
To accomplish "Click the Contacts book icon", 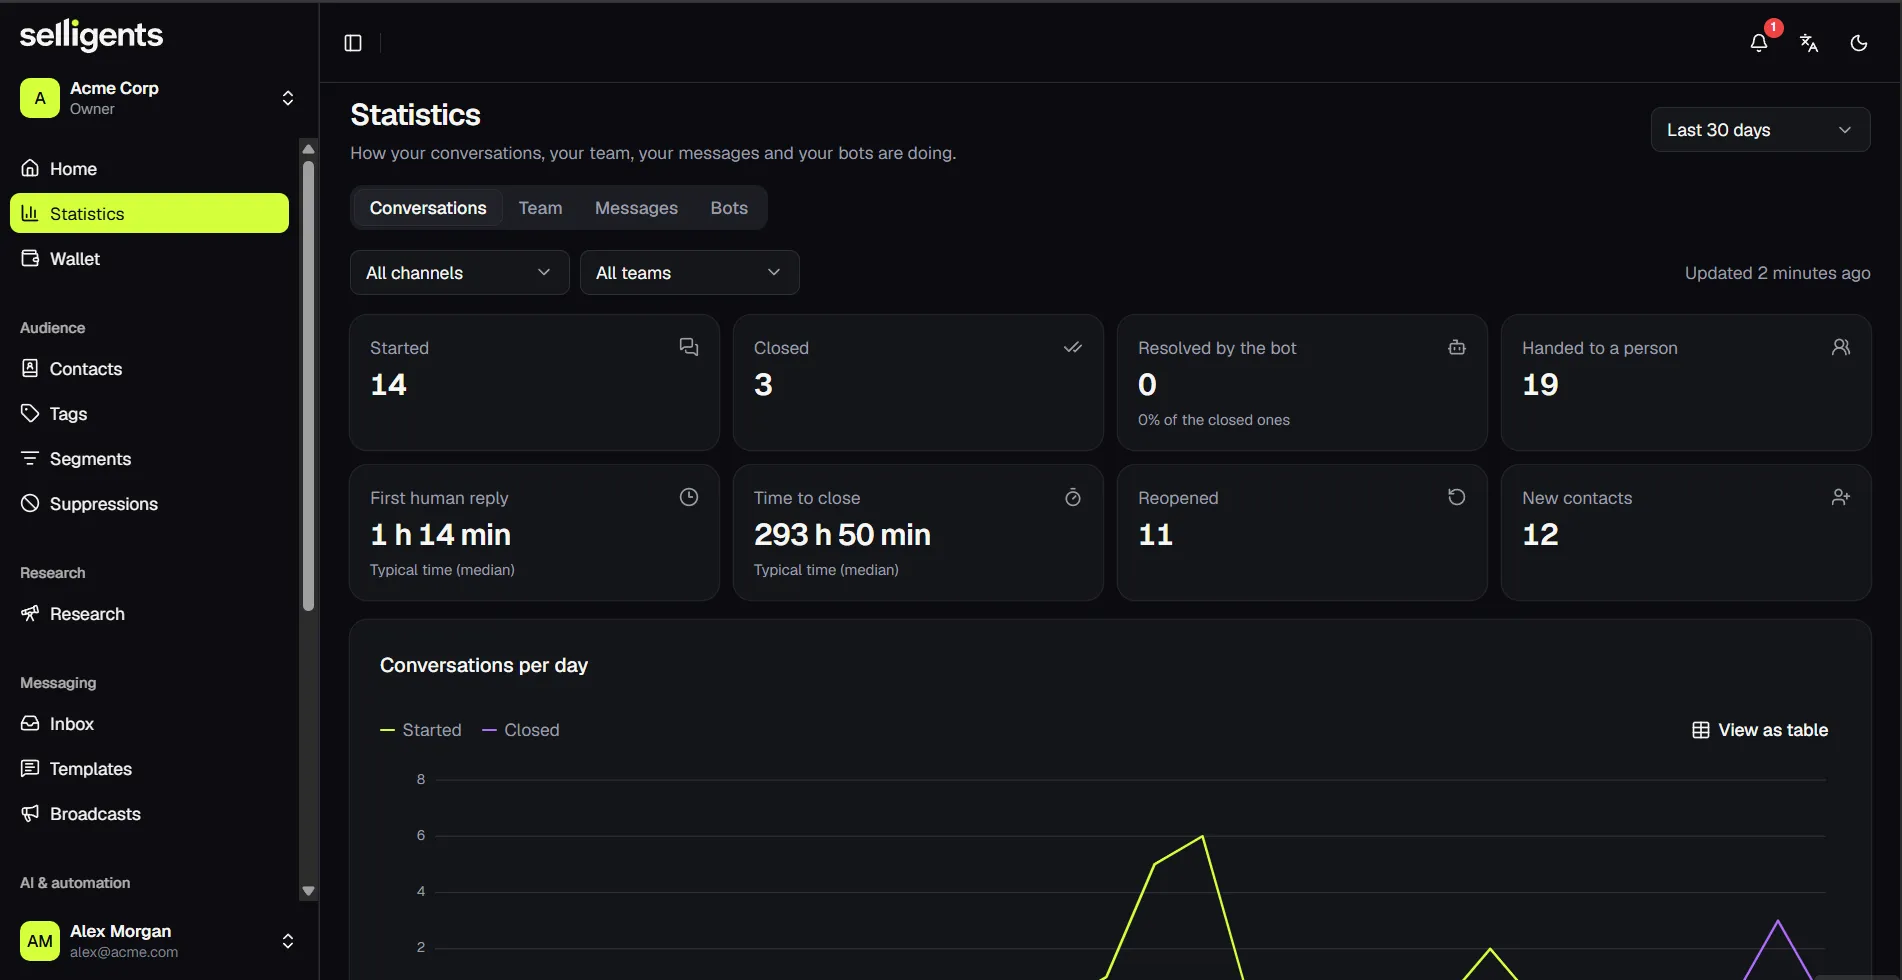I will tap(30, 368).
